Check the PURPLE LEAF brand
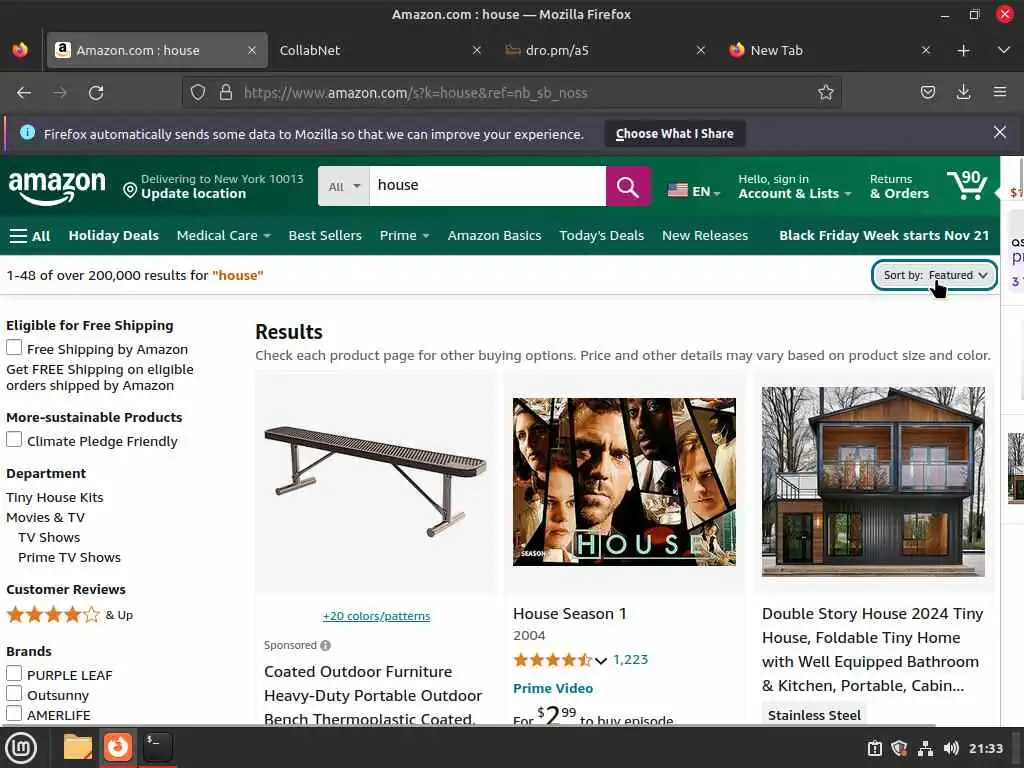Viewport: 1024px width, 768px height. (x=14, y=673)
